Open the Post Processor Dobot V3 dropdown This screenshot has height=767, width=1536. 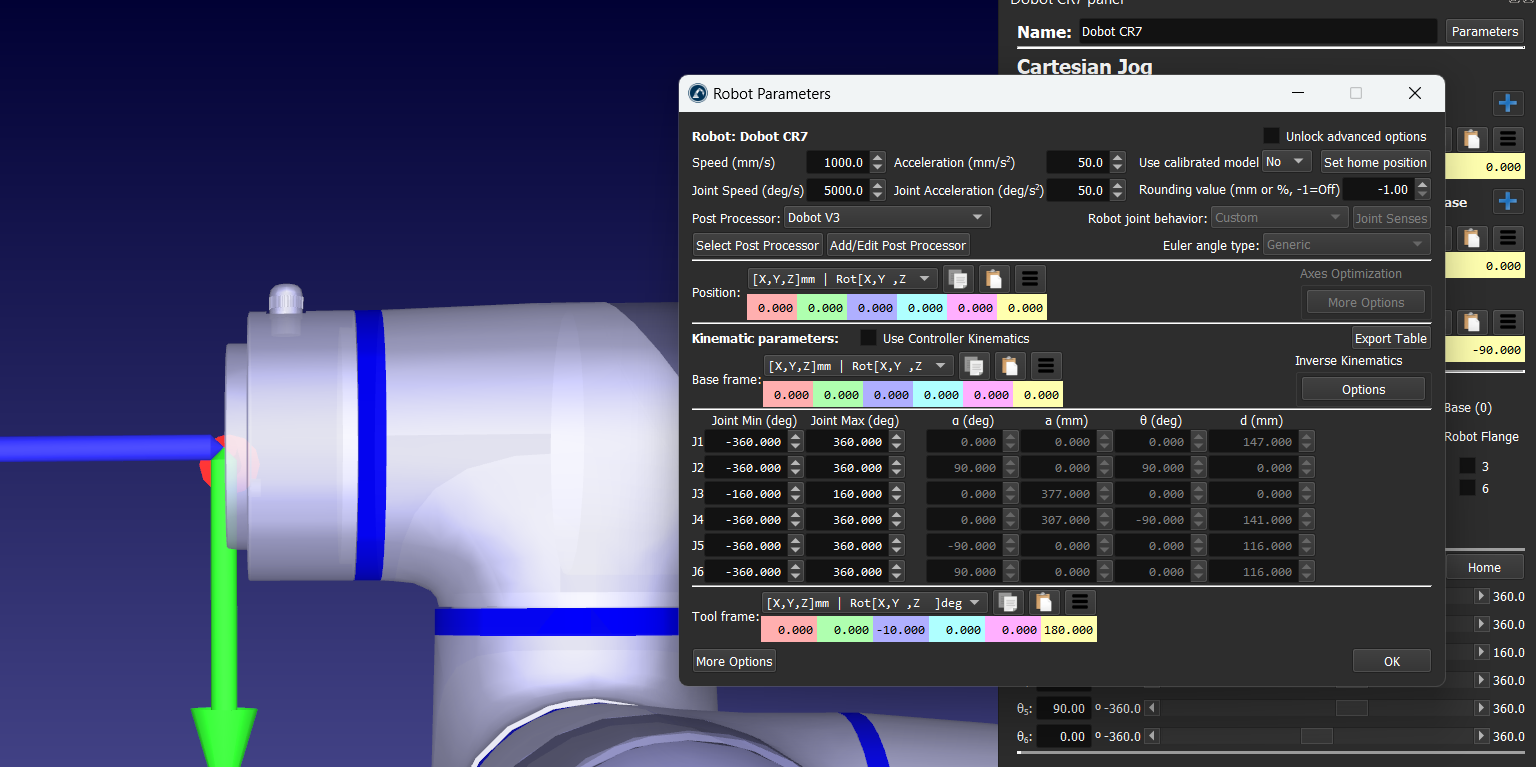pyautogui.click(x=886, y=217)
